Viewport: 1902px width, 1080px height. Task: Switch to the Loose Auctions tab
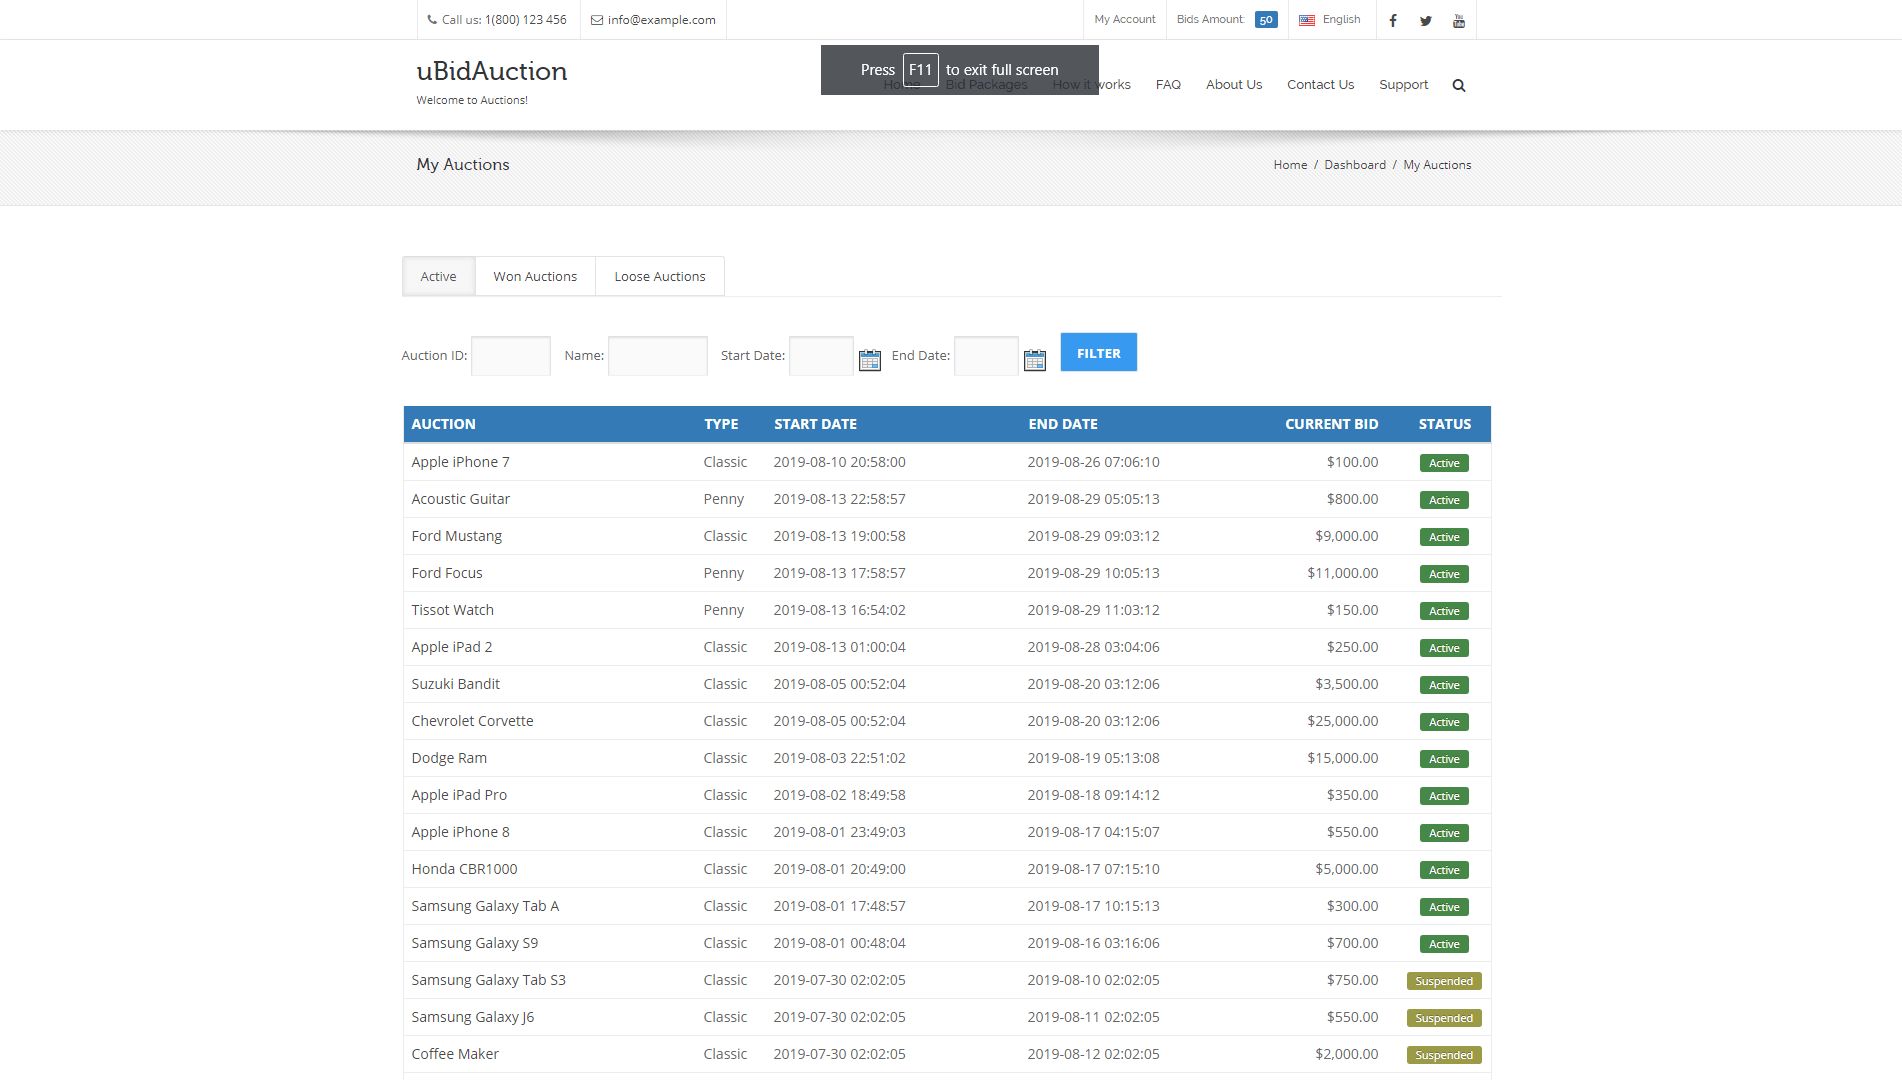click(659, 276)
